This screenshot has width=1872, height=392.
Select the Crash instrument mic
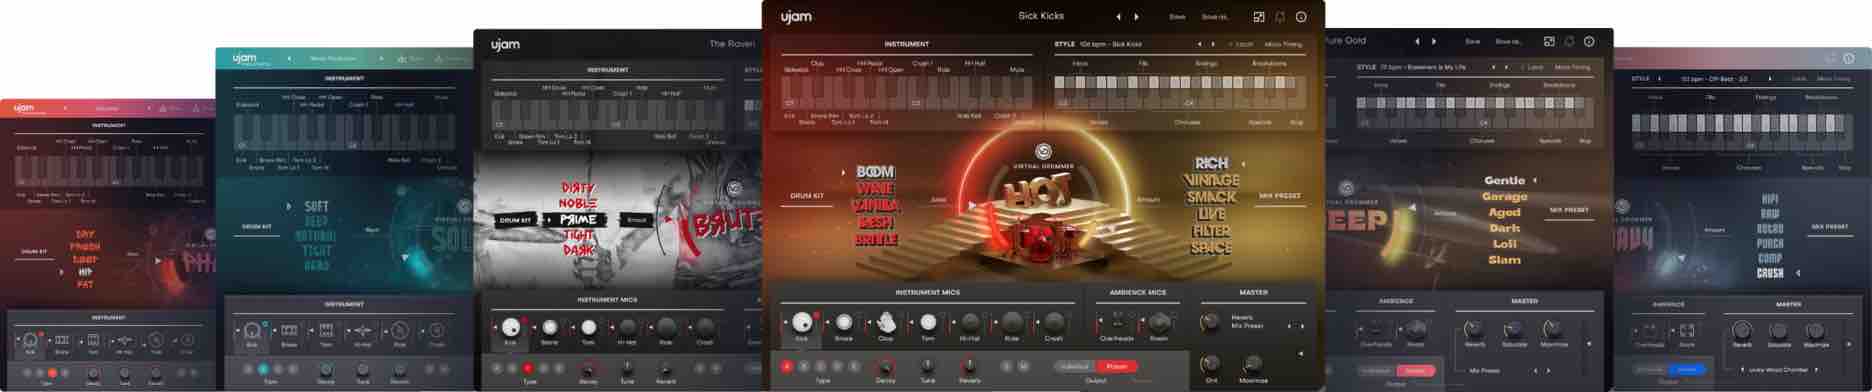[x=1054, y=322]
